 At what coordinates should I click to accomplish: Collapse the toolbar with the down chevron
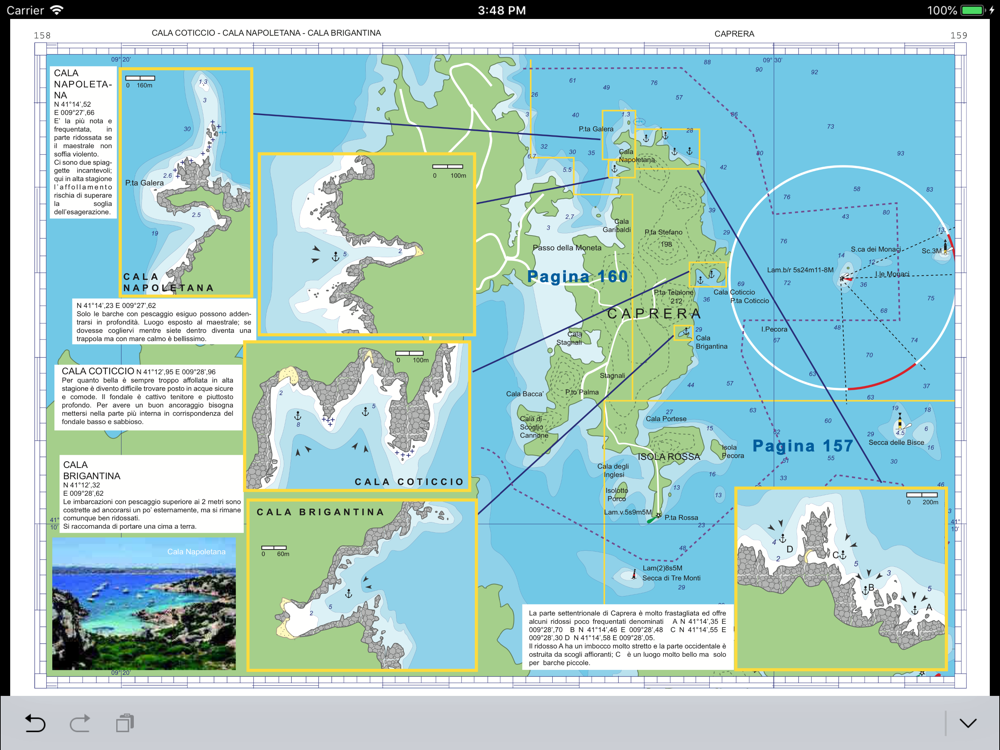[x=968, y=723]
